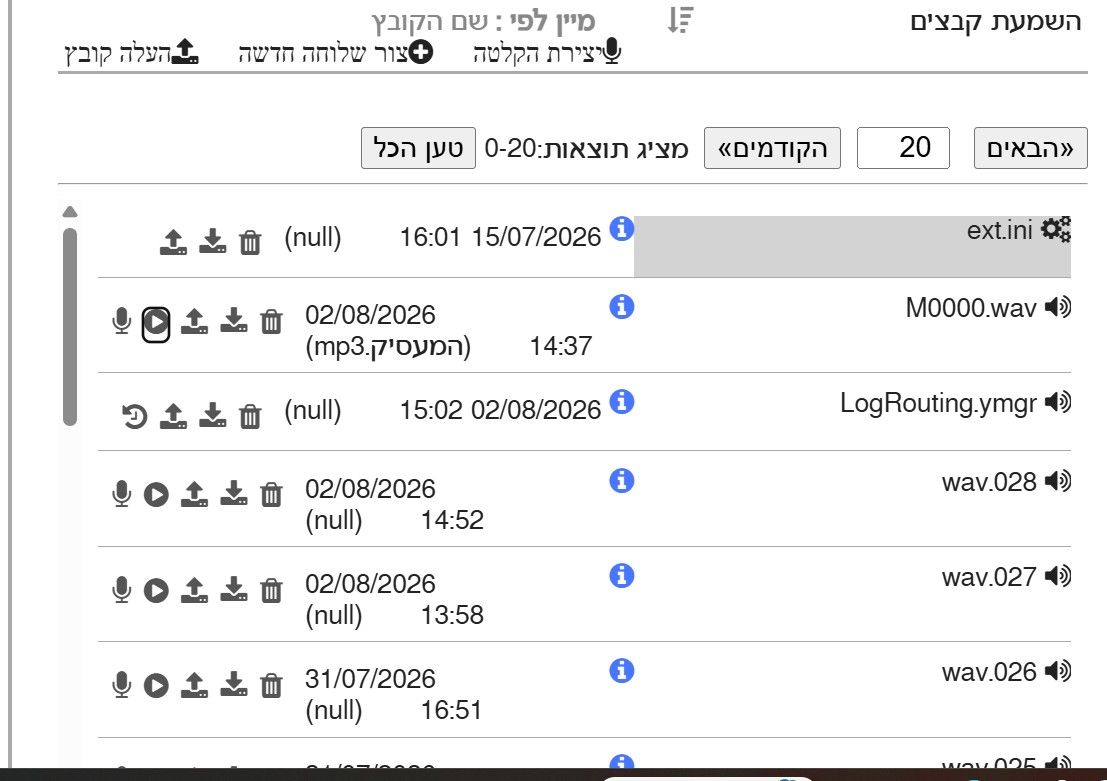This screenshot has width=1107, height=781.
Task: Play the wav.027 recording
Action: click(x=156, y=590)
